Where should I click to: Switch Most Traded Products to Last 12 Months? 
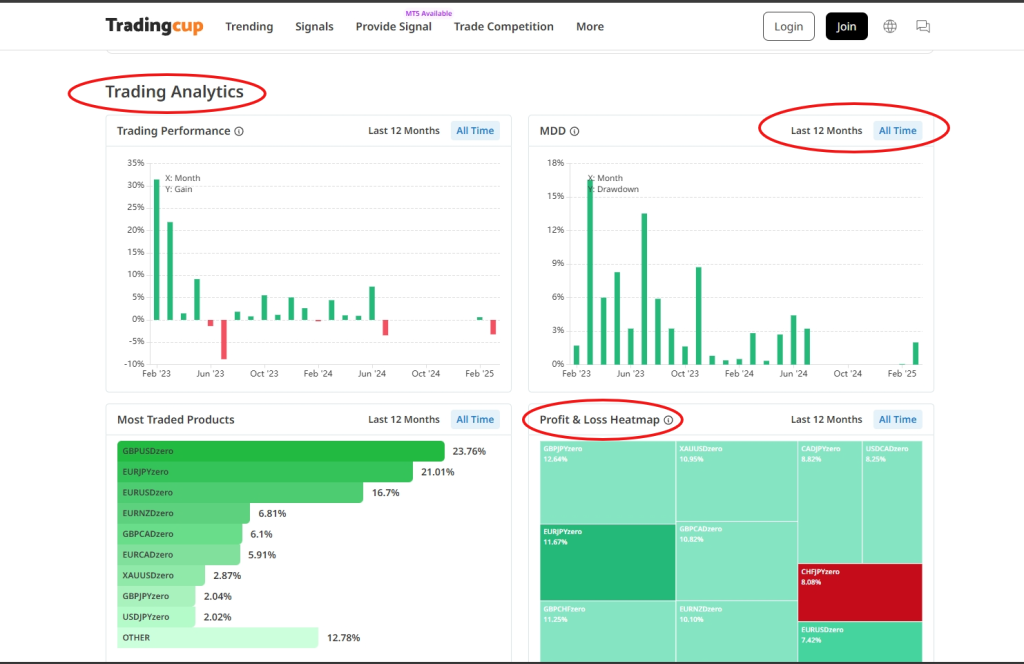coord(403,420)
